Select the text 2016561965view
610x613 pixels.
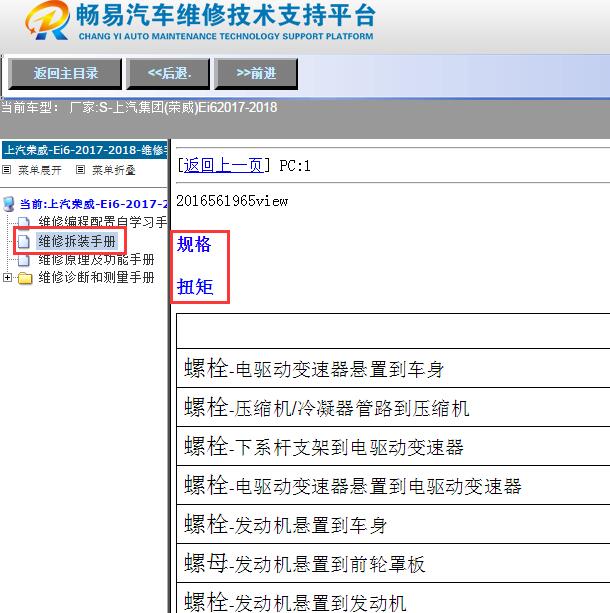[232, 201]
